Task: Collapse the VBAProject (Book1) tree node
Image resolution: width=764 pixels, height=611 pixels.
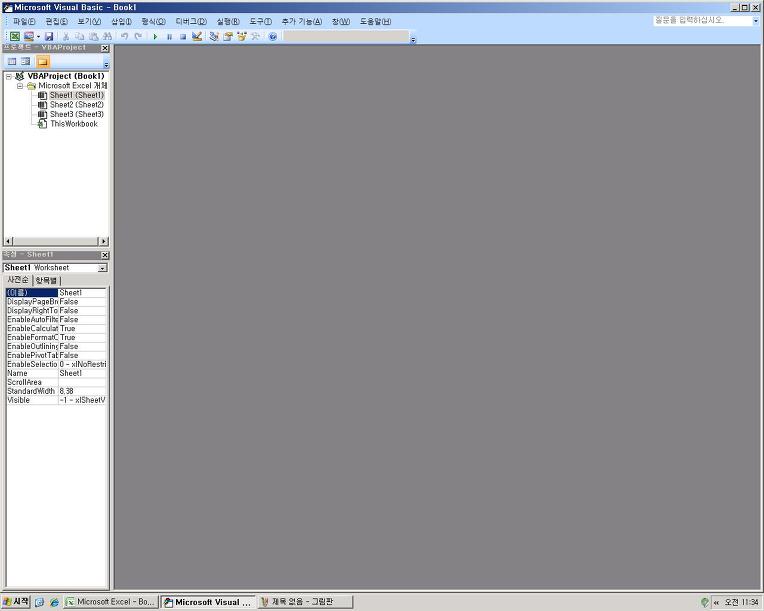Action: click(x=8, y=76)
